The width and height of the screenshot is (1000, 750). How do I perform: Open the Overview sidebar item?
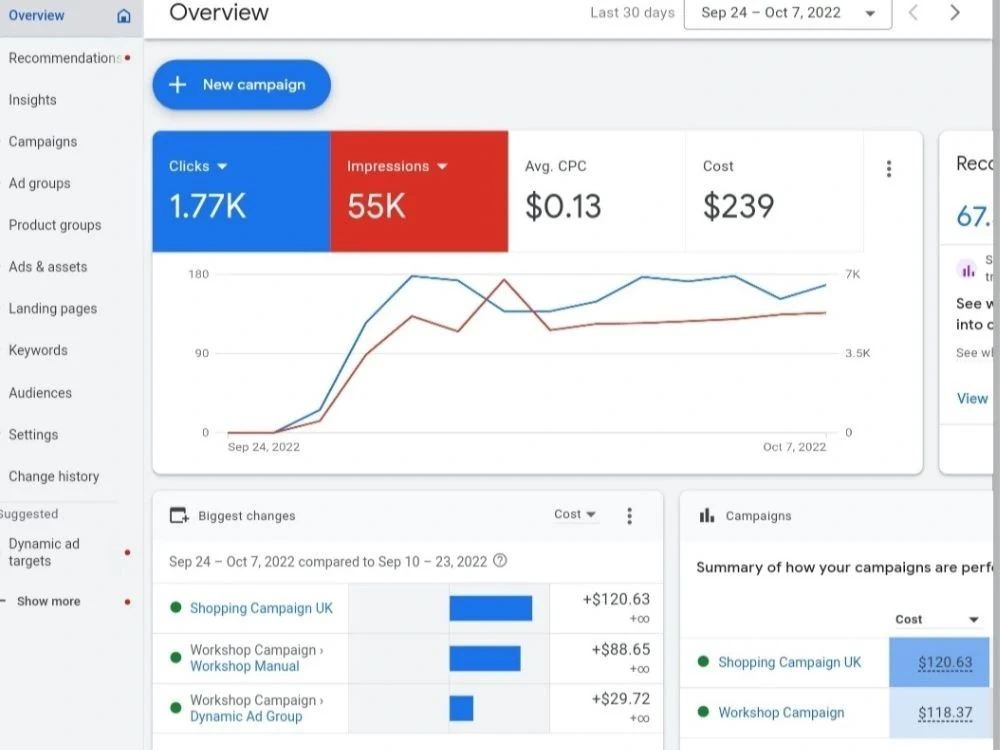36,15
